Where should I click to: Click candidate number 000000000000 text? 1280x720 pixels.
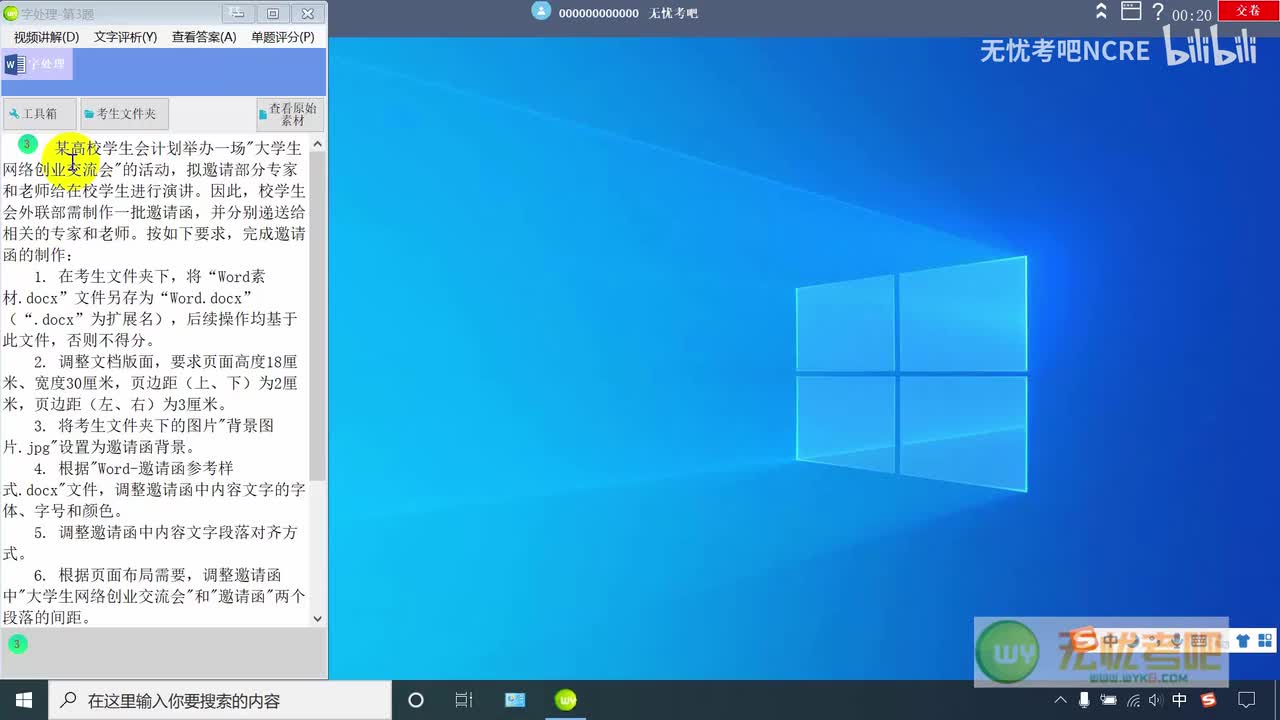(598, 13)
